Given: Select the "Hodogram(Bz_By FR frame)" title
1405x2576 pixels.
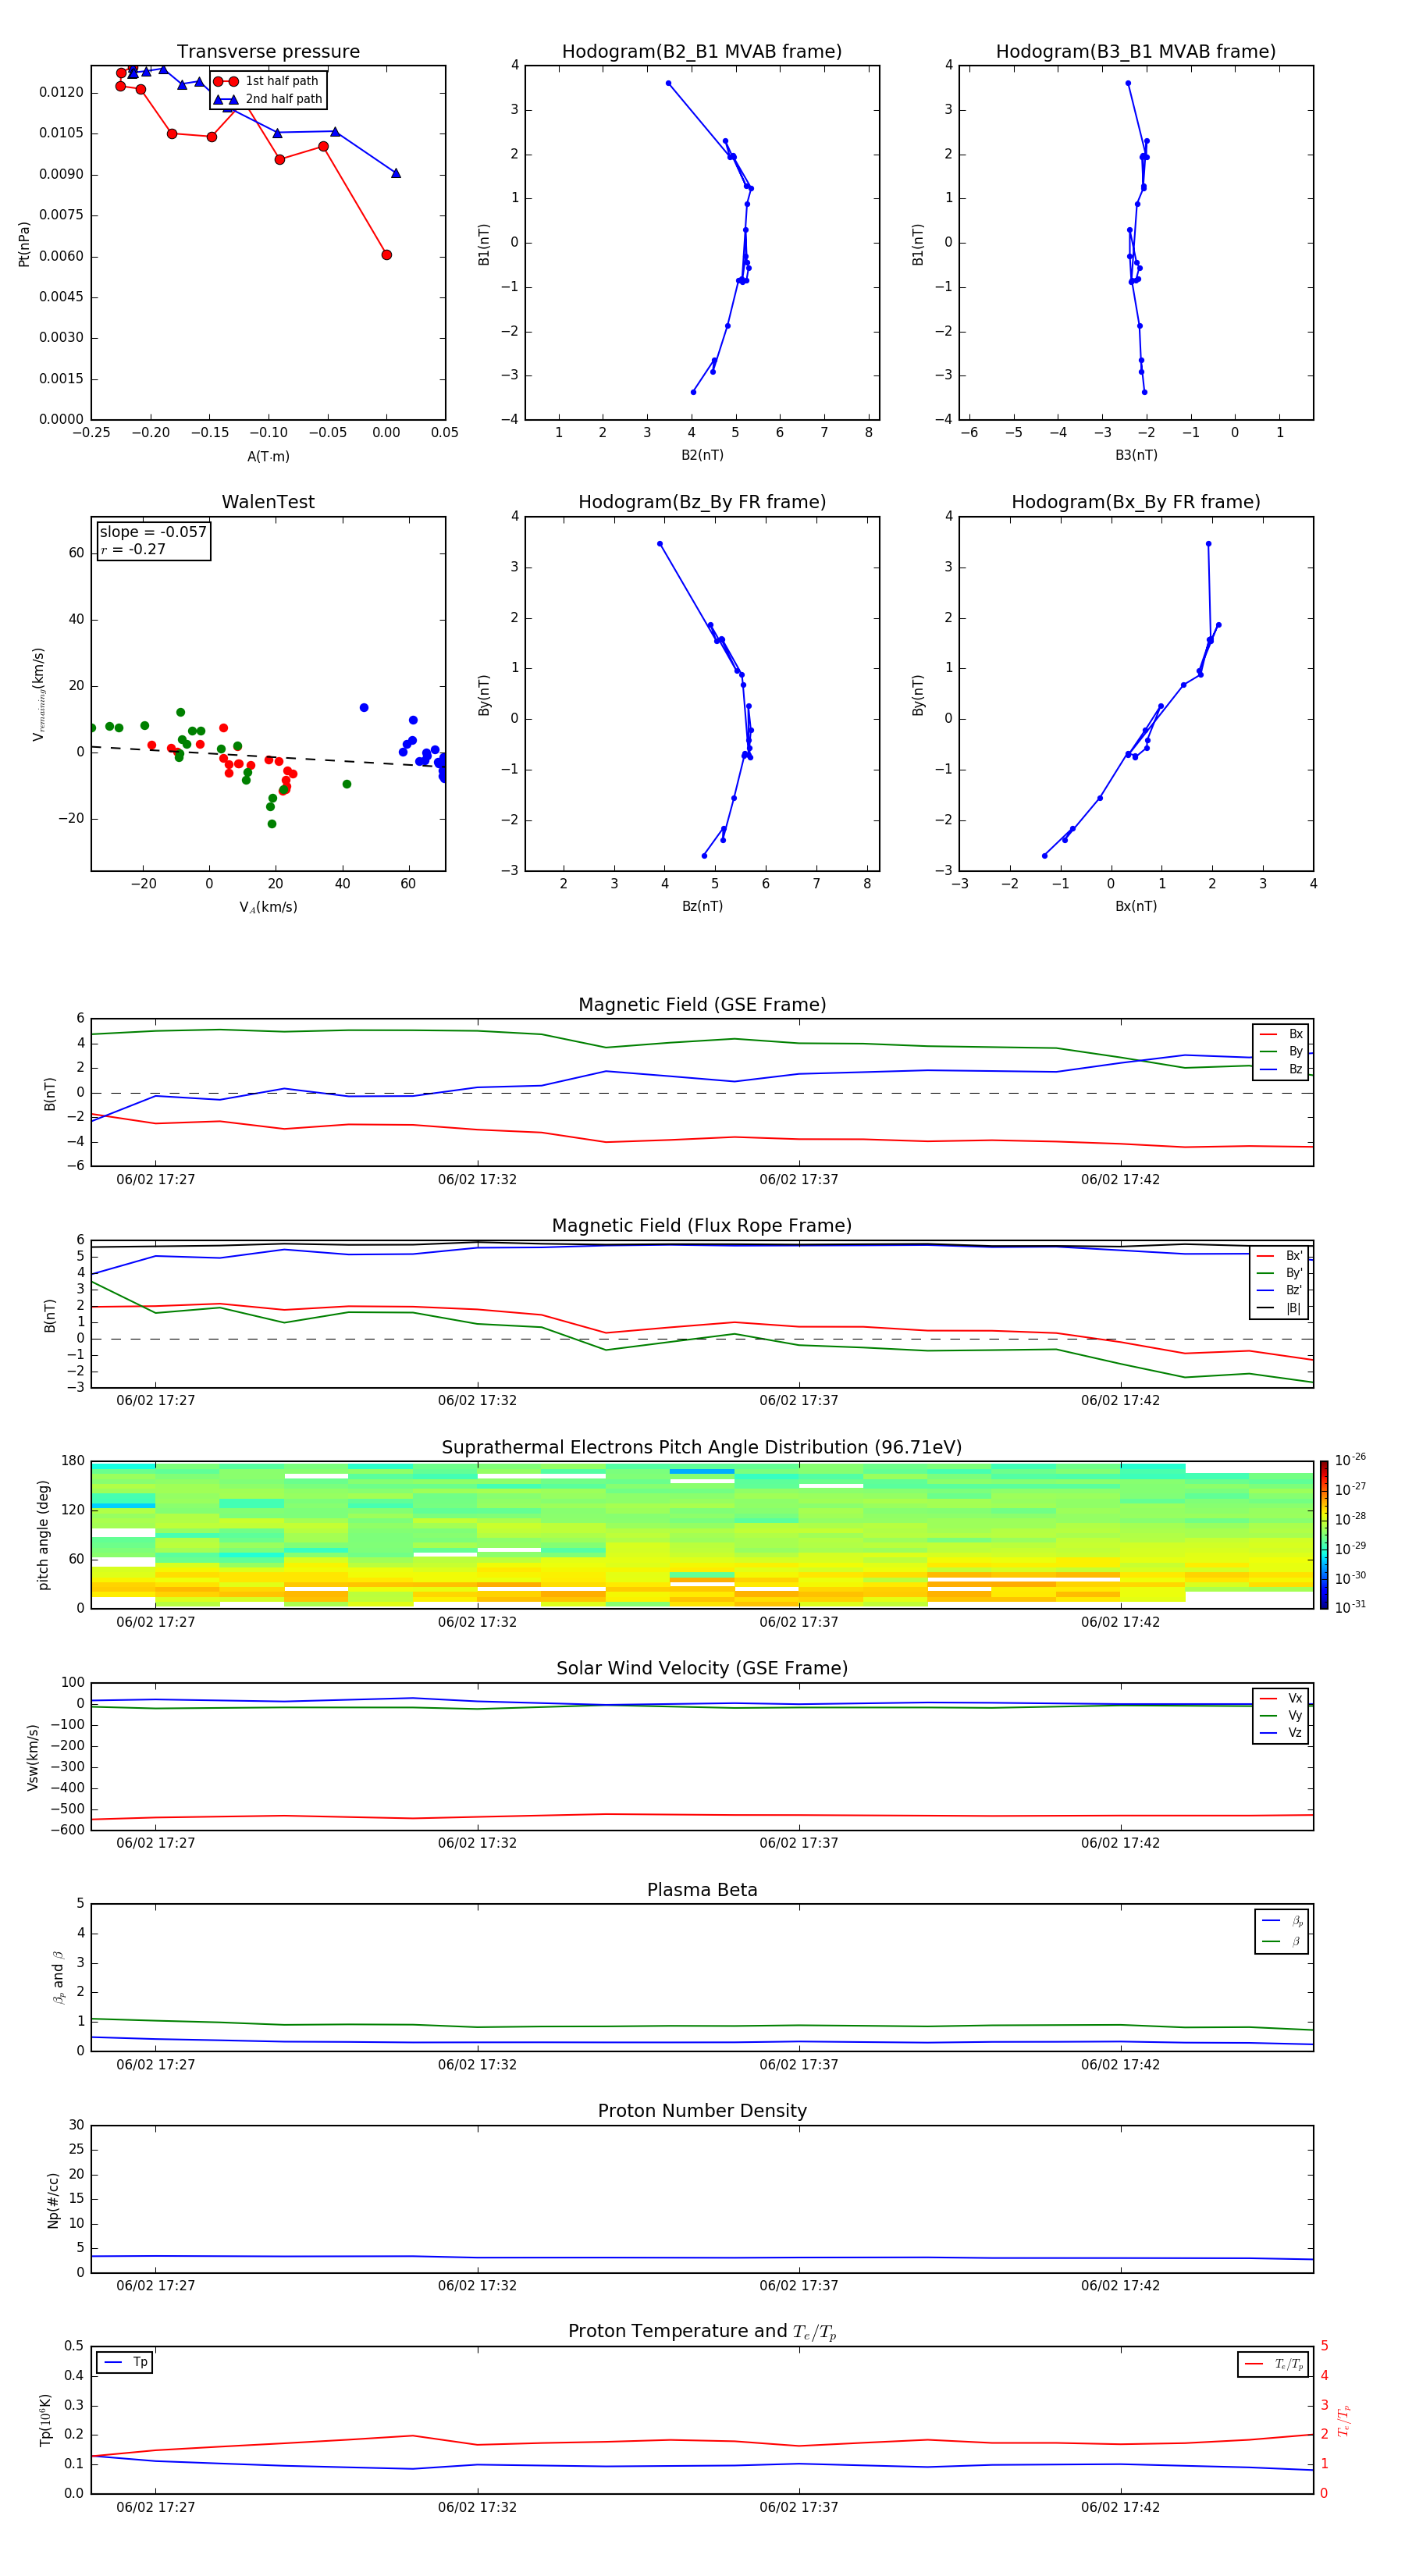Looking at the screenshot, I should [702, 502].
